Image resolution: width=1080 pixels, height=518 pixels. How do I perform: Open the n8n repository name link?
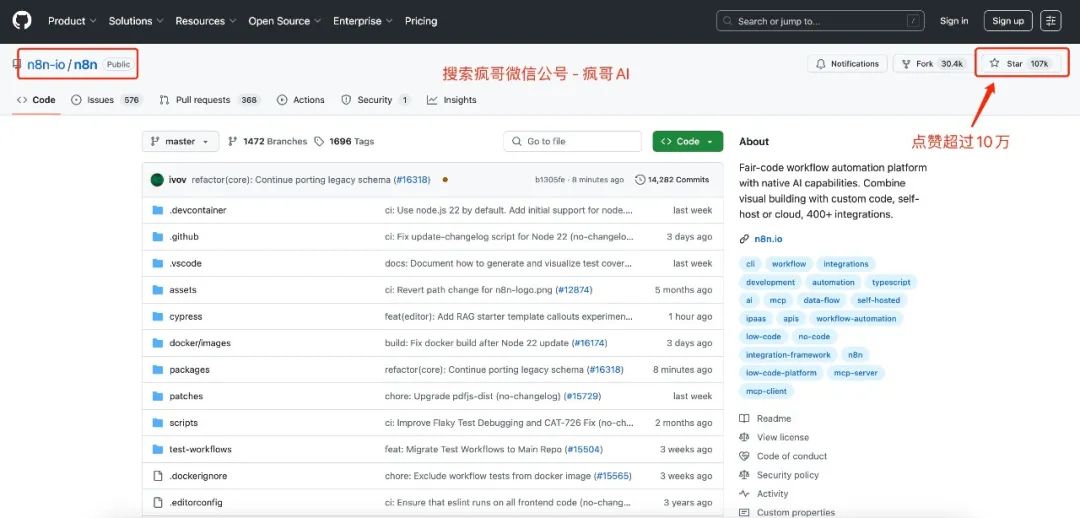85,64
